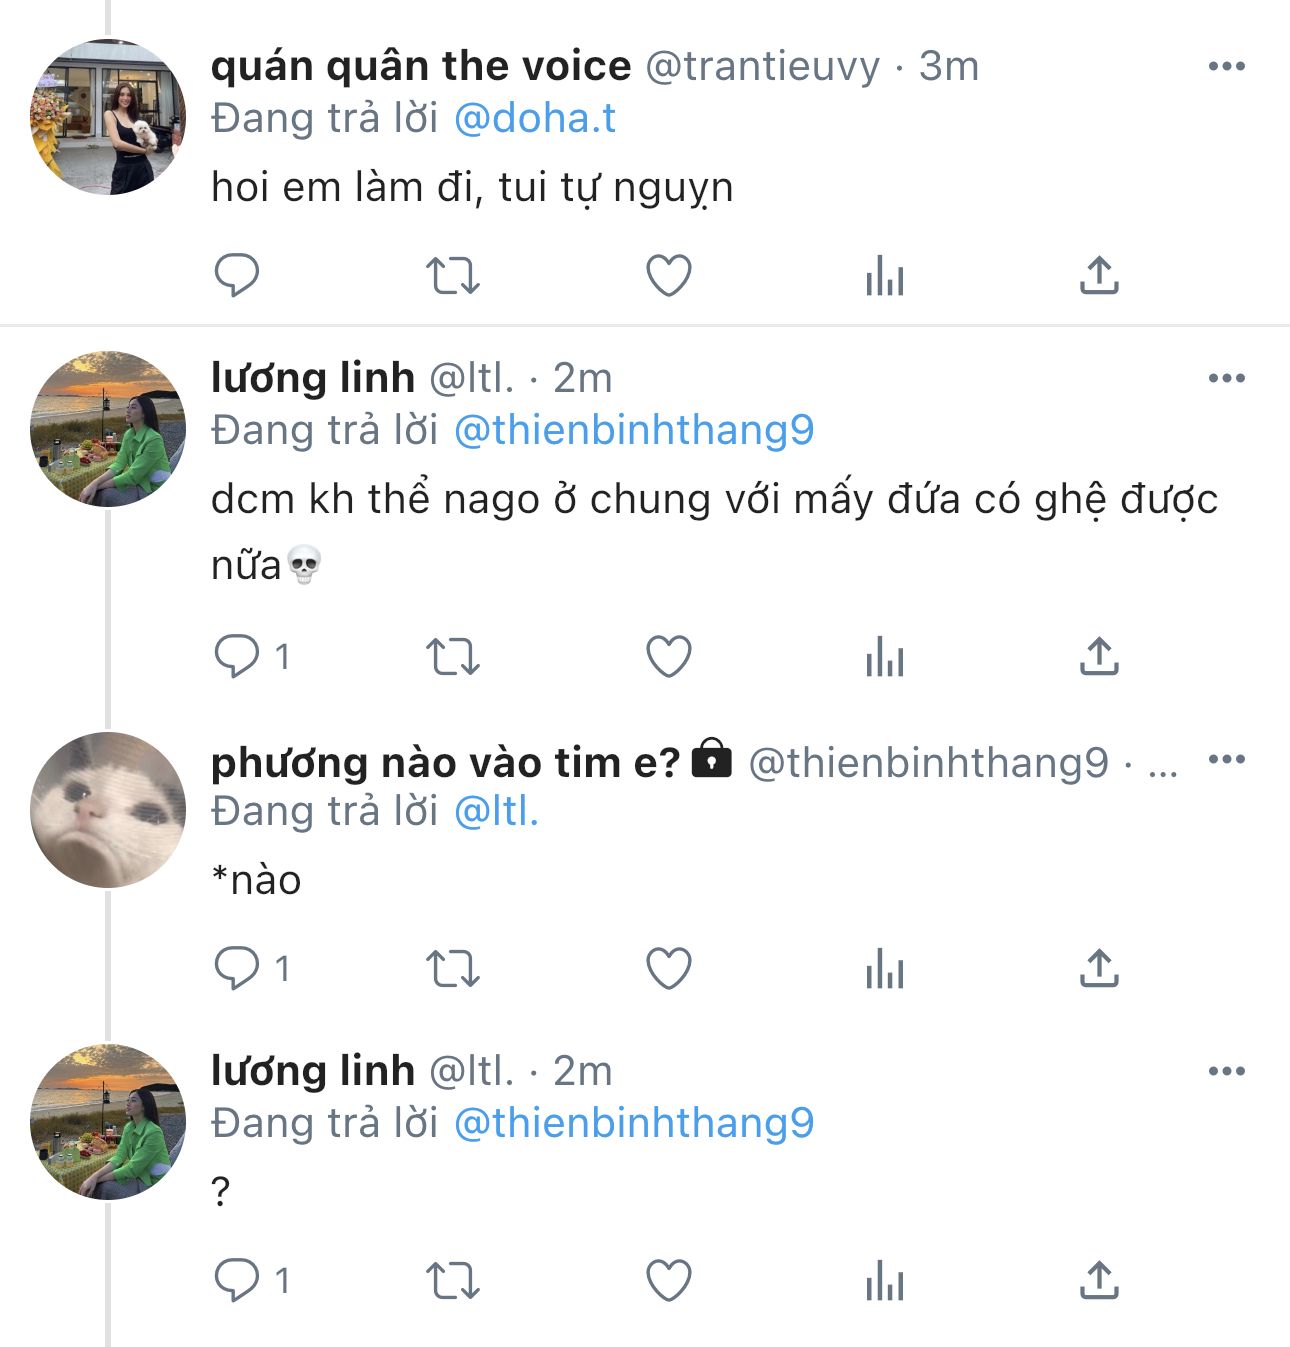The image size is (1290, 1347).
Task: Reply to the quán quân the voice tweet
Action: (237, 275)
